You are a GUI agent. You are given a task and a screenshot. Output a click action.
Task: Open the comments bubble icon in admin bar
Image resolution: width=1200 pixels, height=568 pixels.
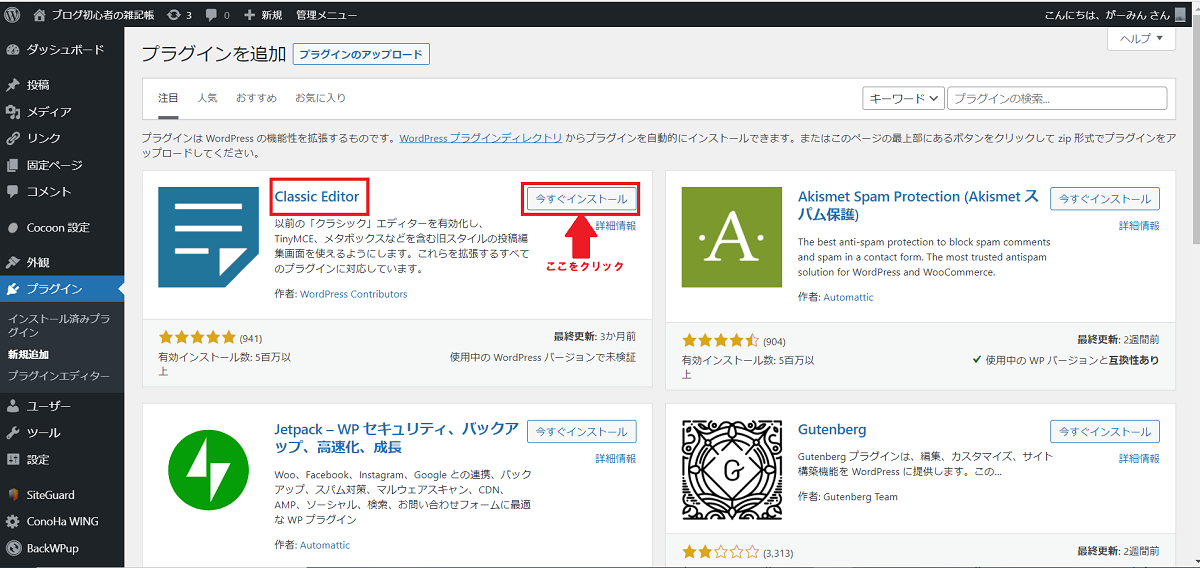(x=212, y=16)
